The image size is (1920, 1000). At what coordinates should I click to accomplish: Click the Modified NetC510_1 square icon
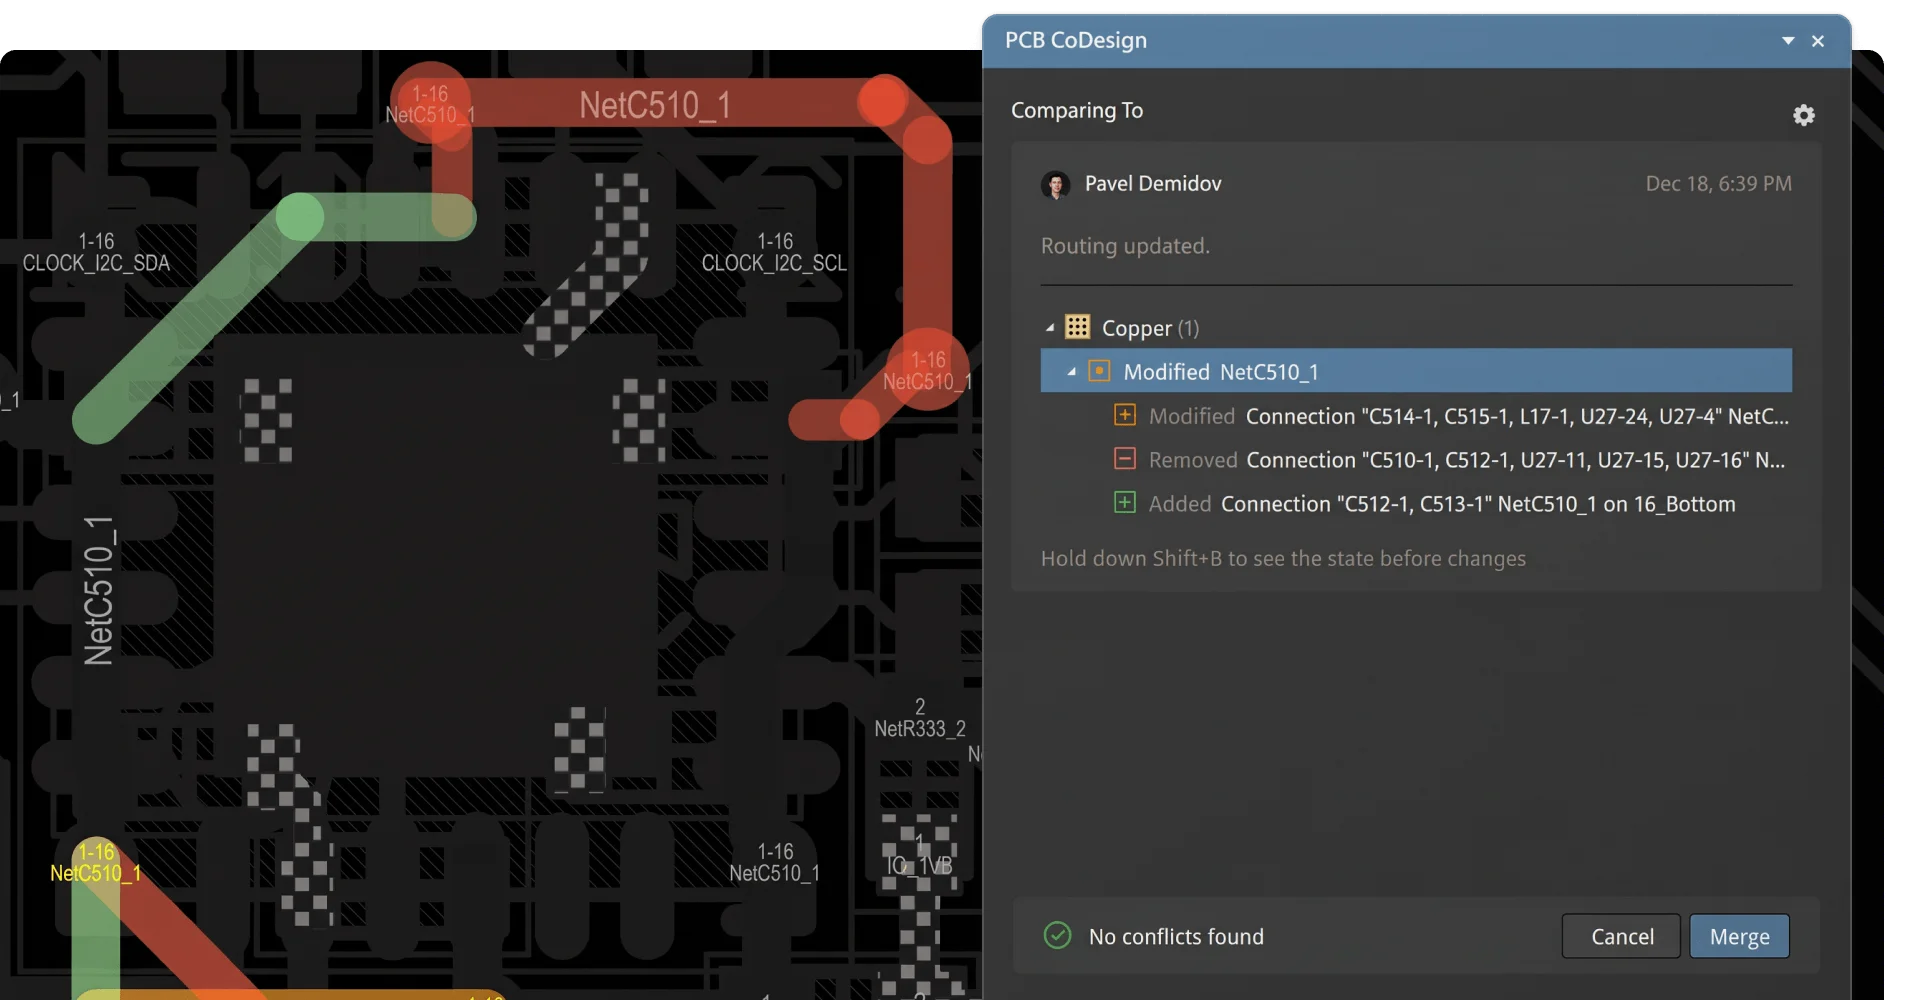[x=1099, y=371]
